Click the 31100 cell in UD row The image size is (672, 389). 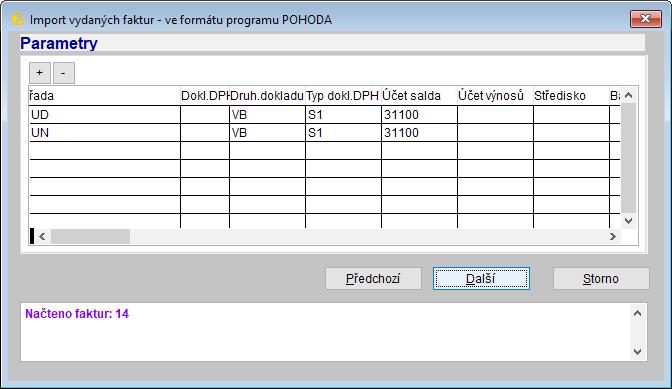pyautogui.click(x=419, y=115)
